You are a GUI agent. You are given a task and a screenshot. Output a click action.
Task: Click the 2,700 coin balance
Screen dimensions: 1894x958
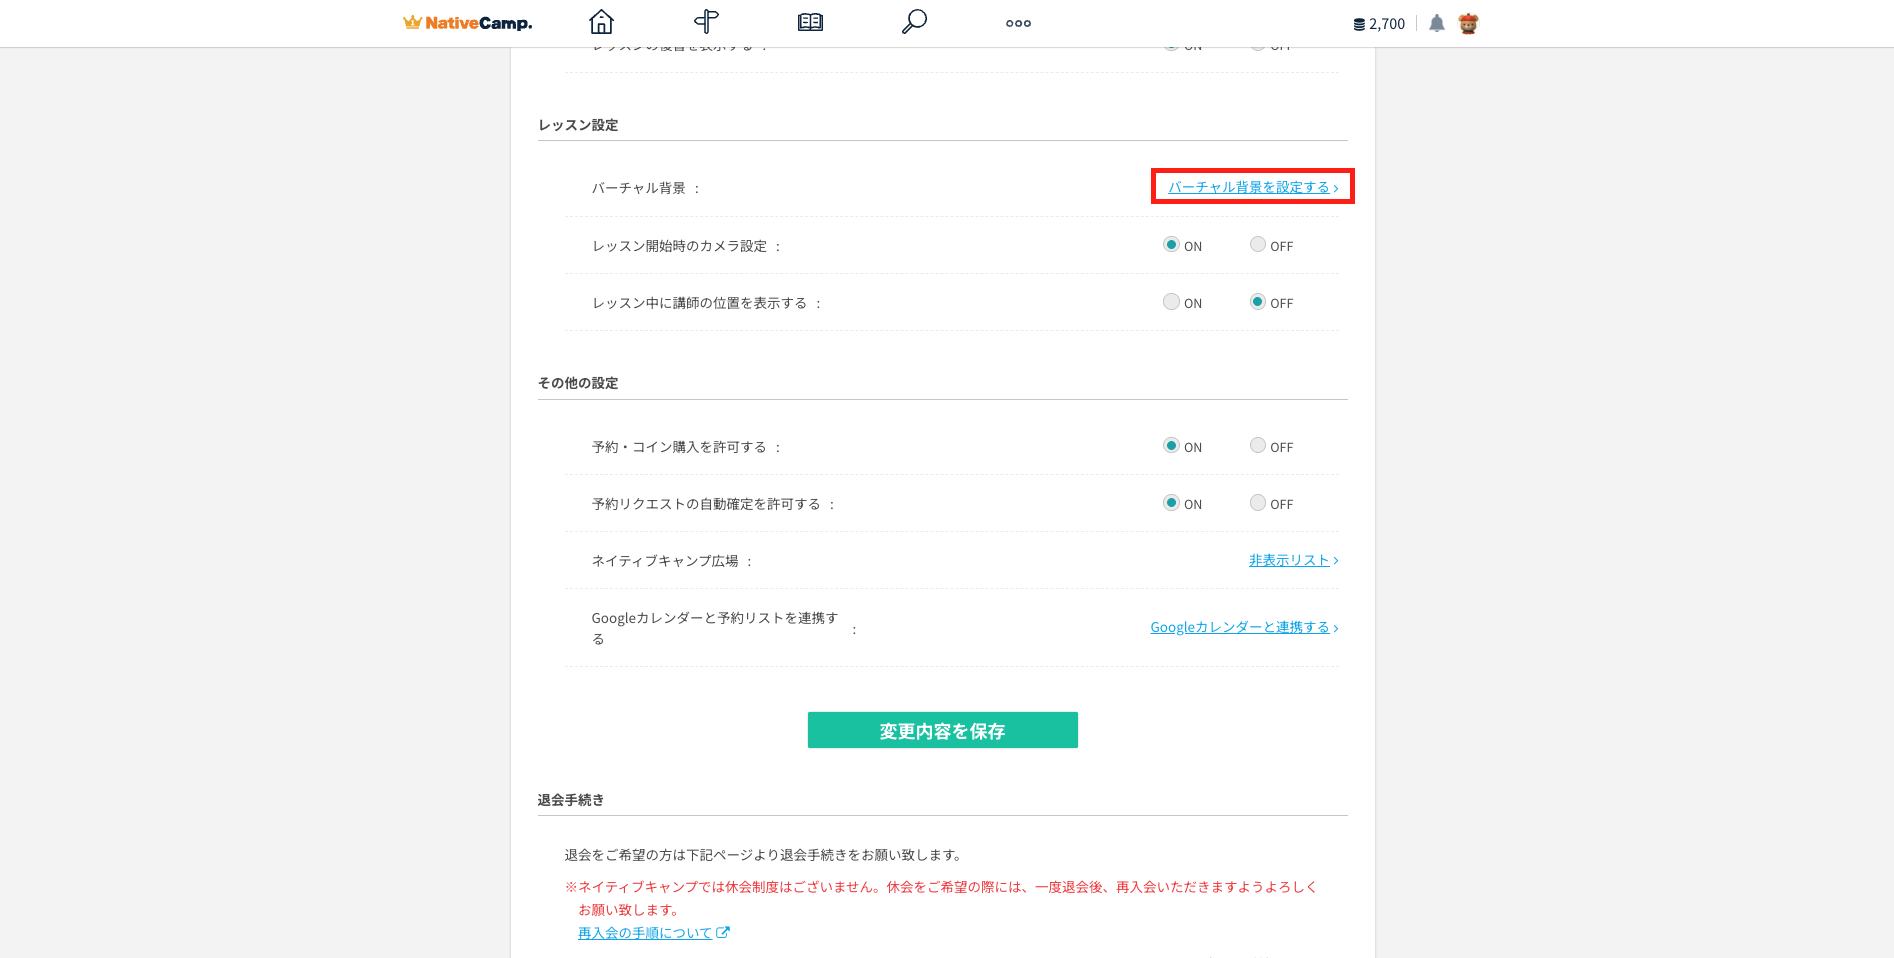click(1379, 24)
